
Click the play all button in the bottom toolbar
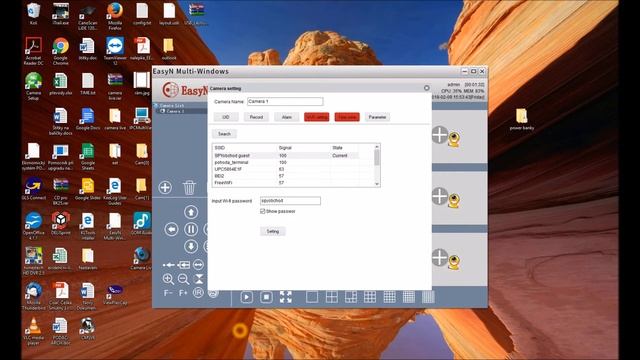click(247, 297)
